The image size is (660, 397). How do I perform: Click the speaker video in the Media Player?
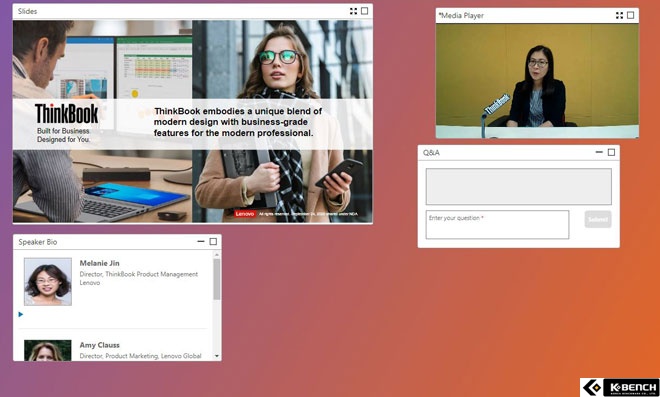[x=537, y=81]
